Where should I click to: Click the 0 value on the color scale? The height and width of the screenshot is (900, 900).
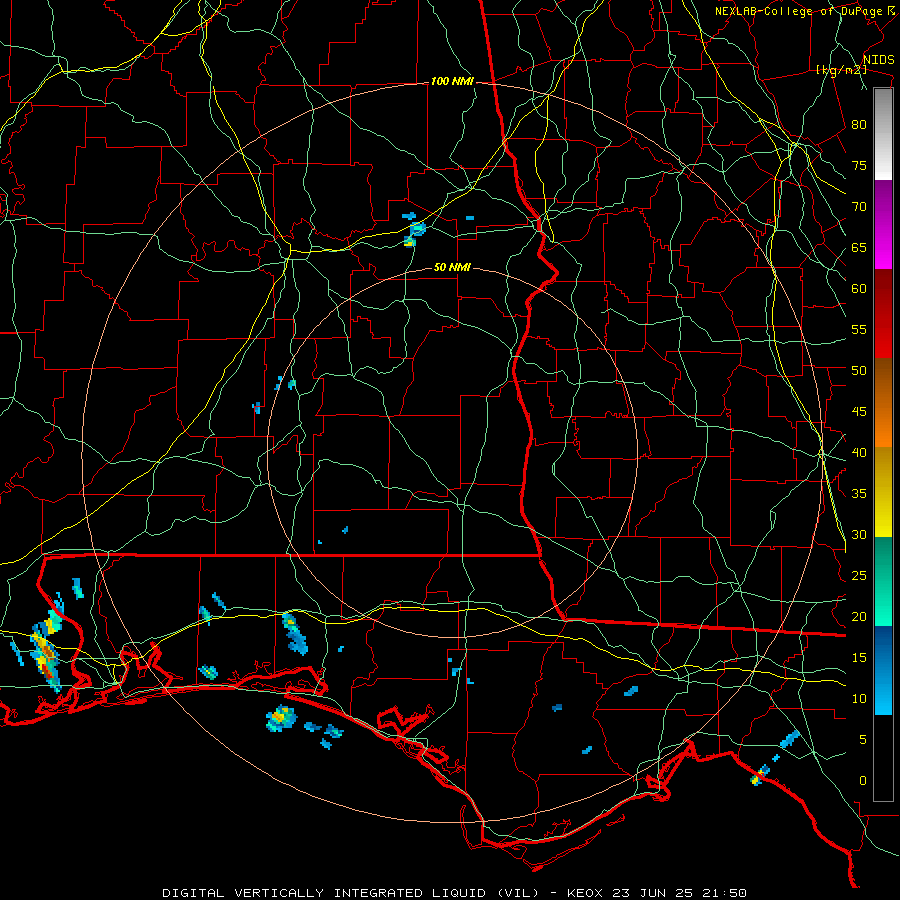click(x=863, y=781)
